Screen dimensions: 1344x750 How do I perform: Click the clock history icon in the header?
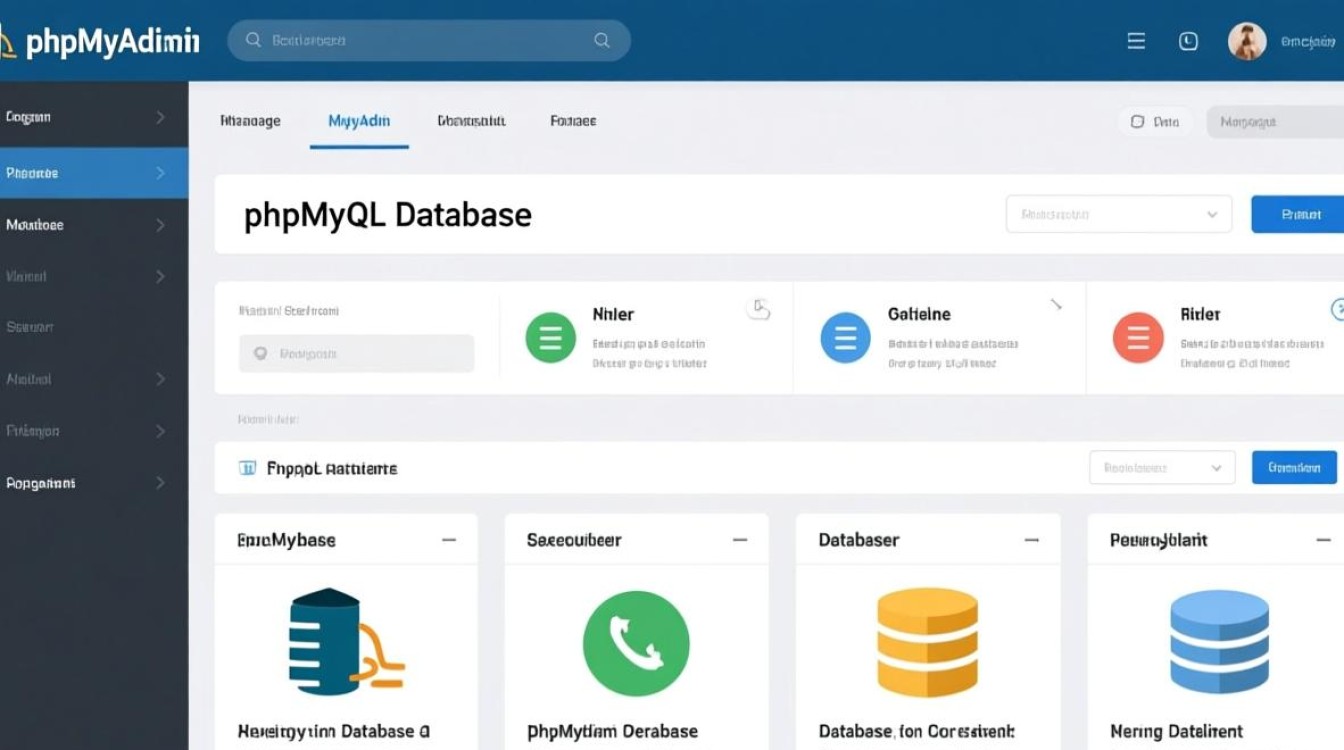click(1187, 40)
